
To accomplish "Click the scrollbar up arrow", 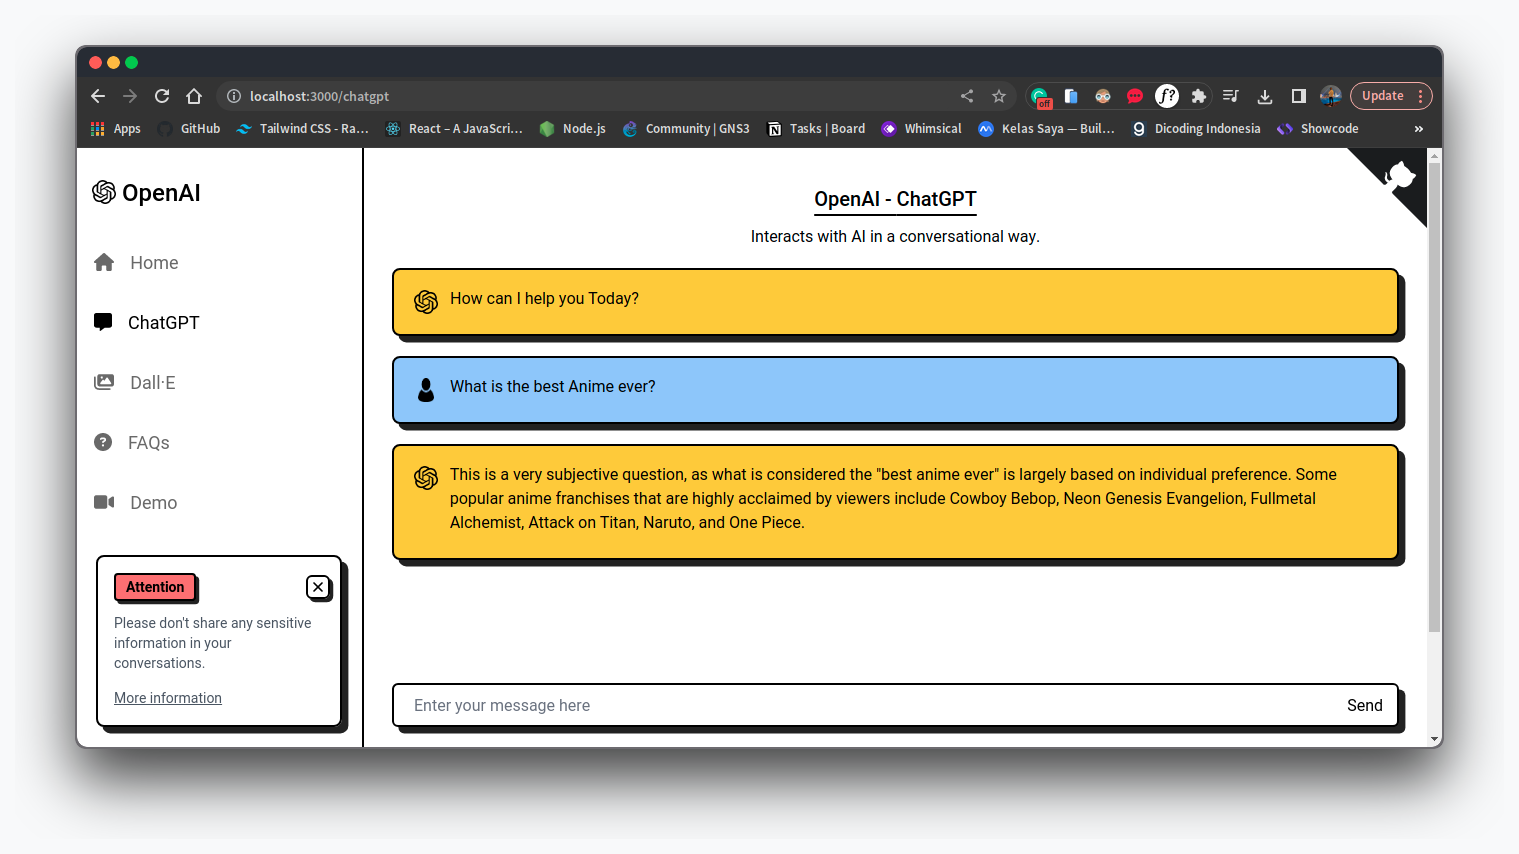I will click(x=1435, y=155).
